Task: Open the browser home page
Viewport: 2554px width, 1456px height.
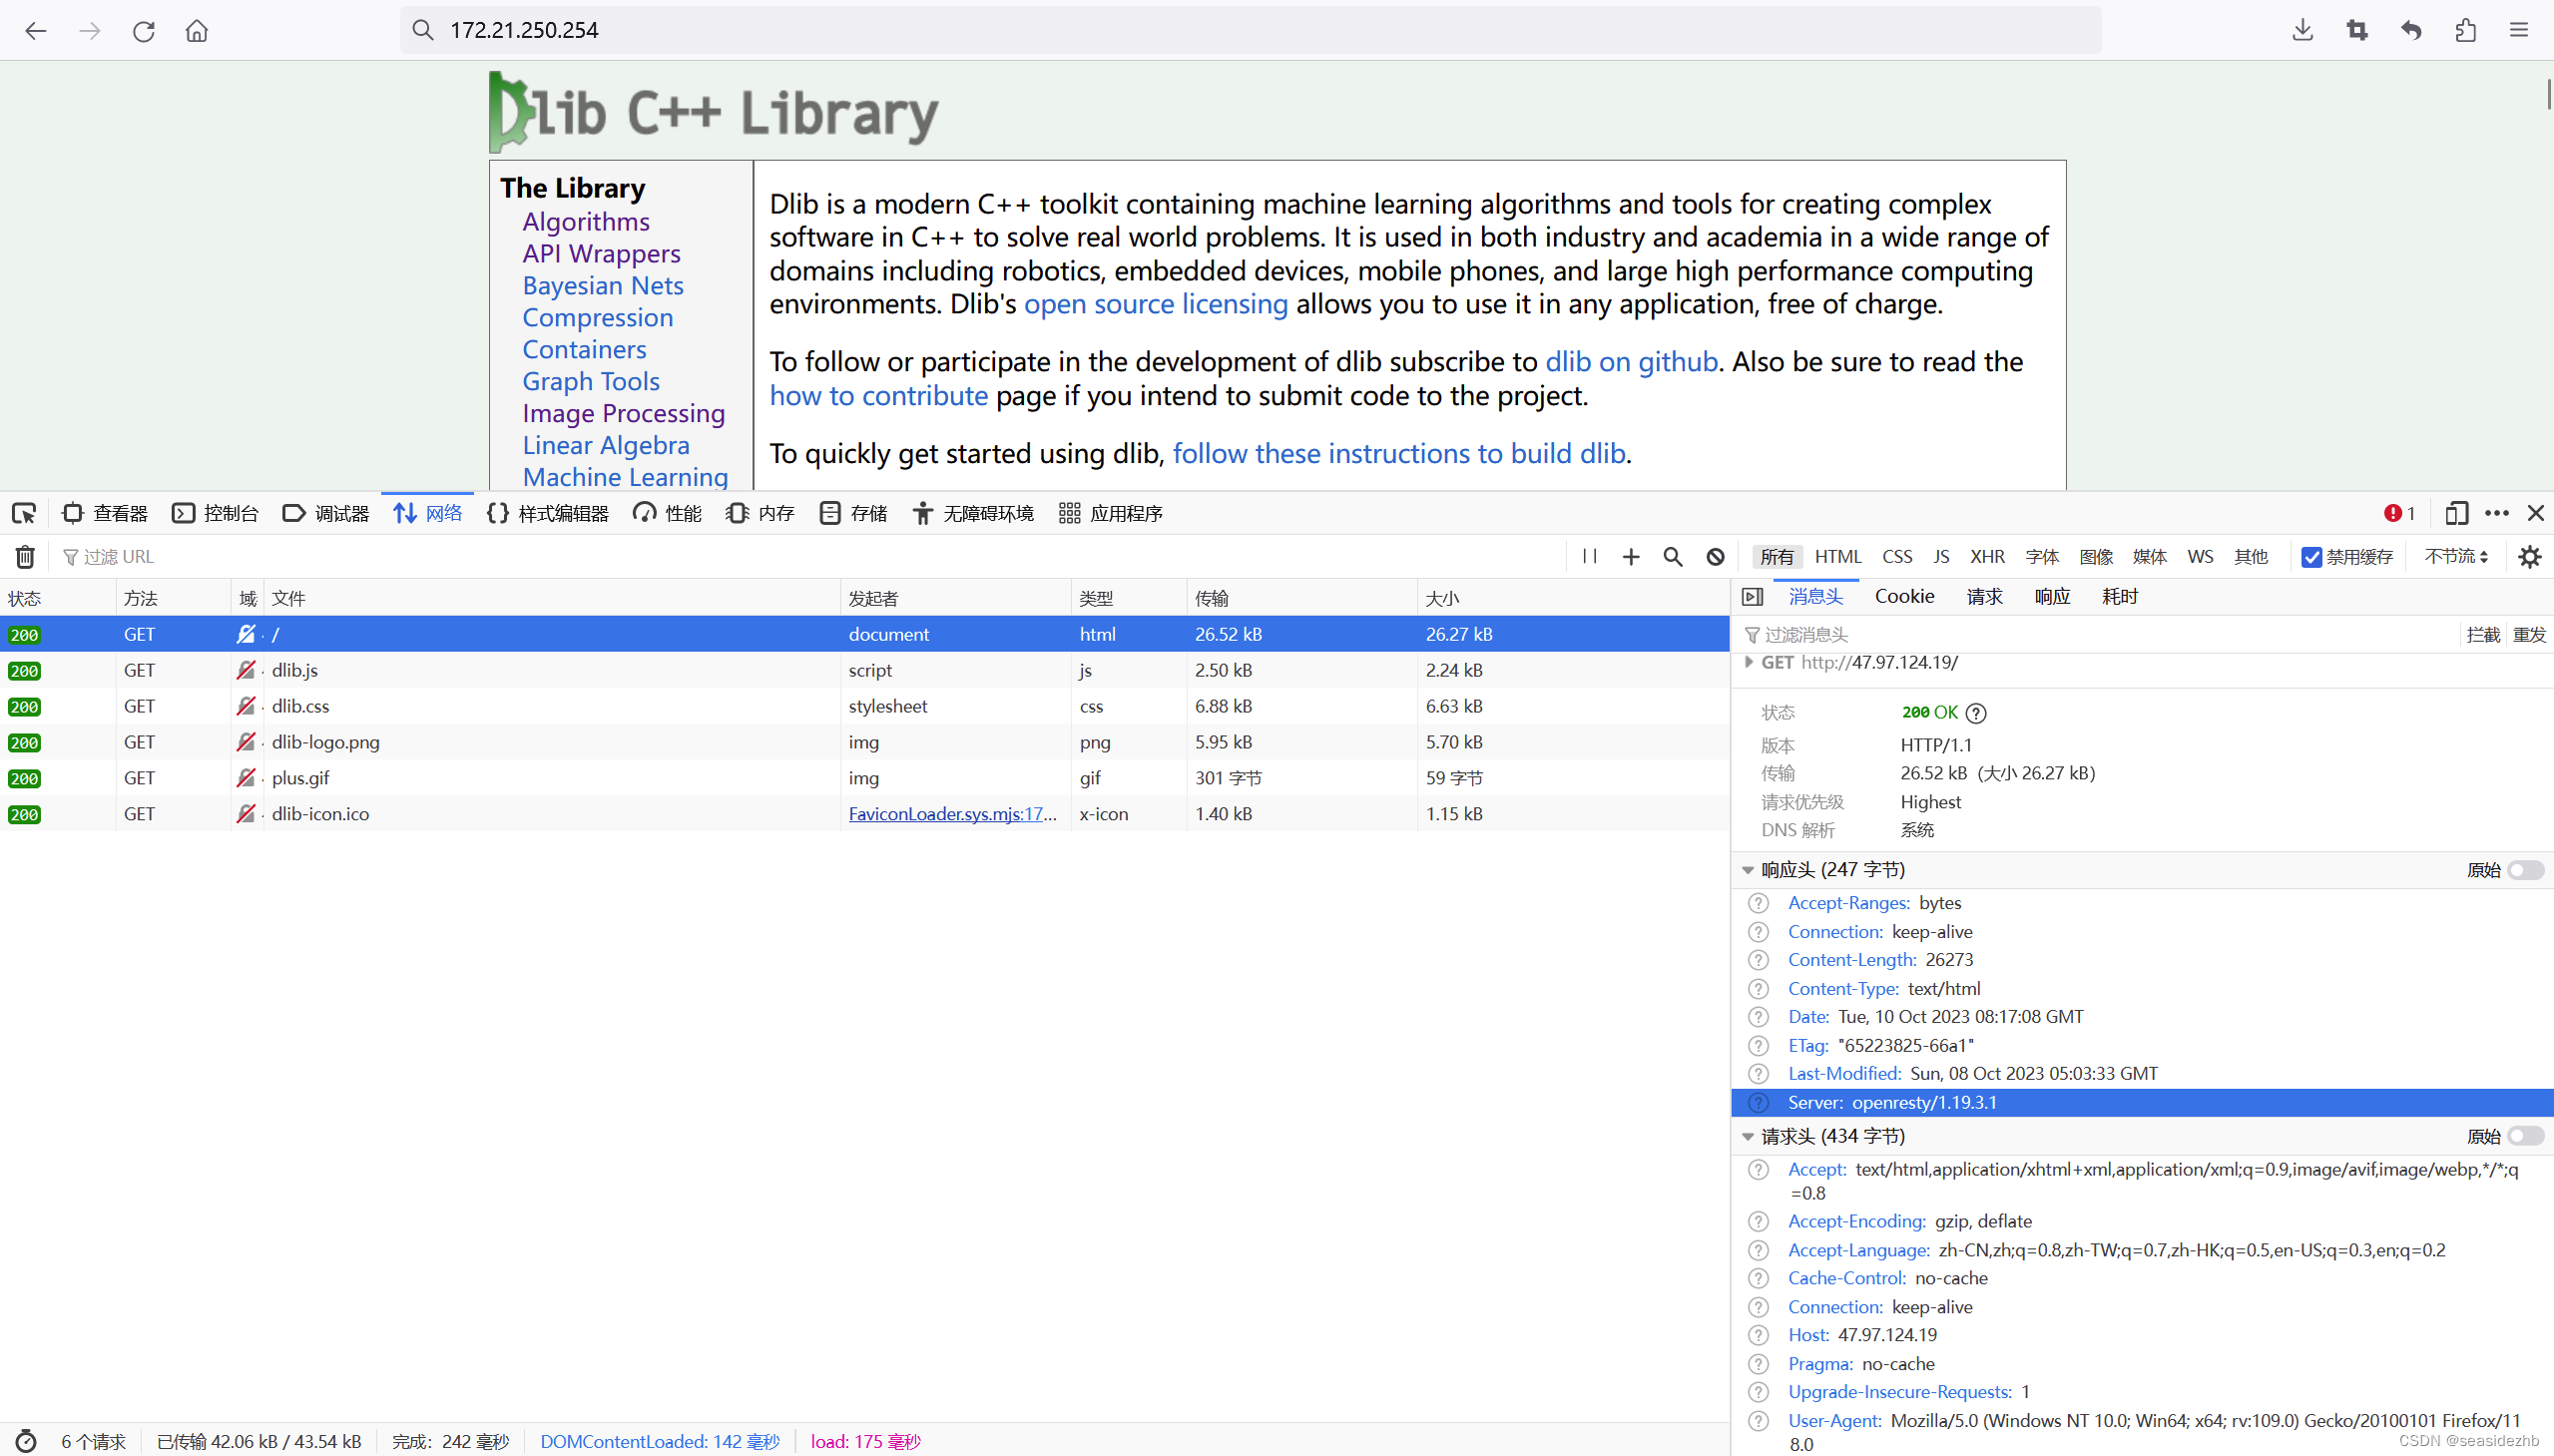Action: [197, 30]
